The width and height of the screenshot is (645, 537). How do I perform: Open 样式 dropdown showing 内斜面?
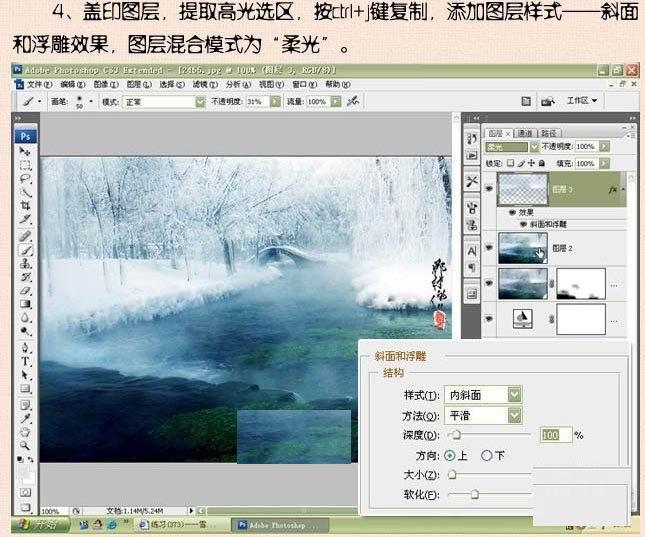[x=515, y=395]
